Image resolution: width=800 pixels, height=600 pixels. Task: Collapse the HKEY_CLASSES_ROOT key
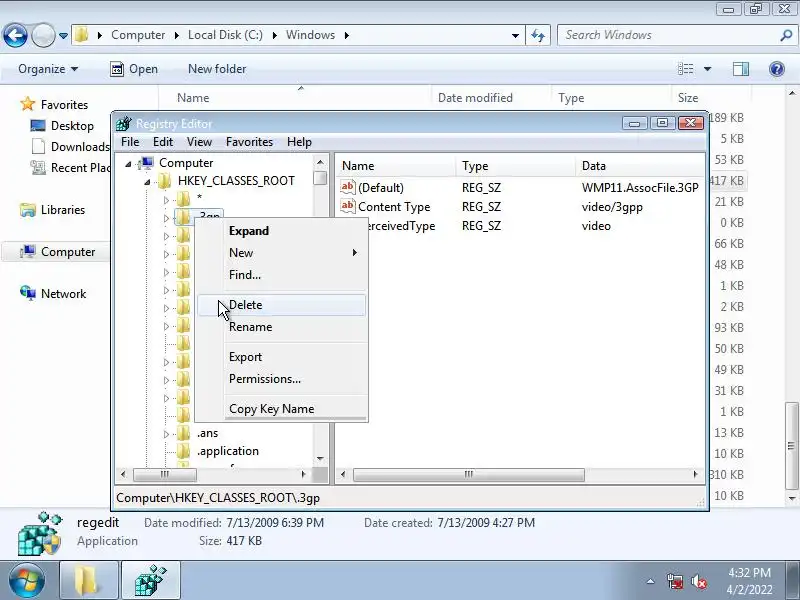click(x=147, y=182)
